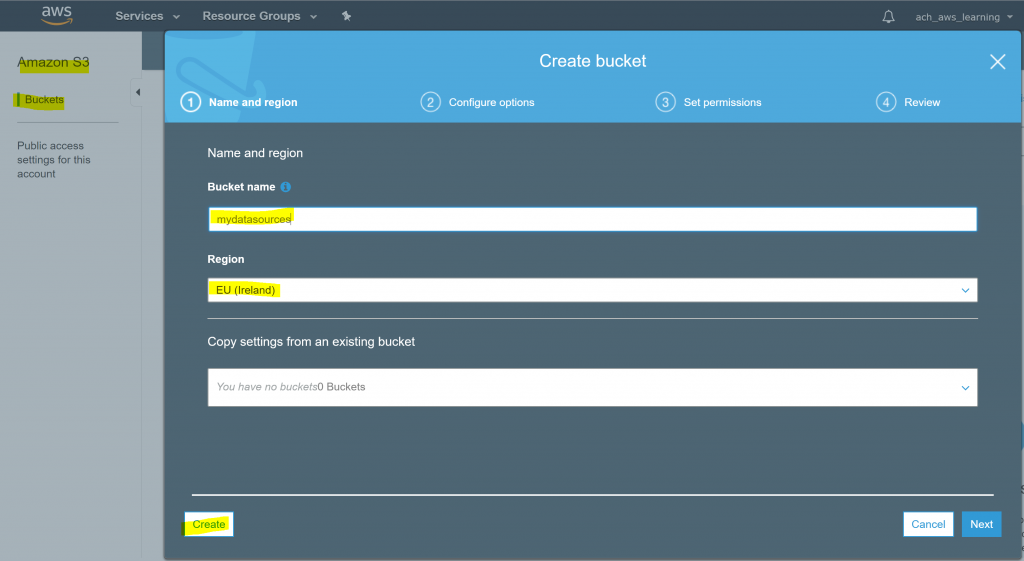
Task: Open Public access settings for this account
Action: tap(54, 159)
